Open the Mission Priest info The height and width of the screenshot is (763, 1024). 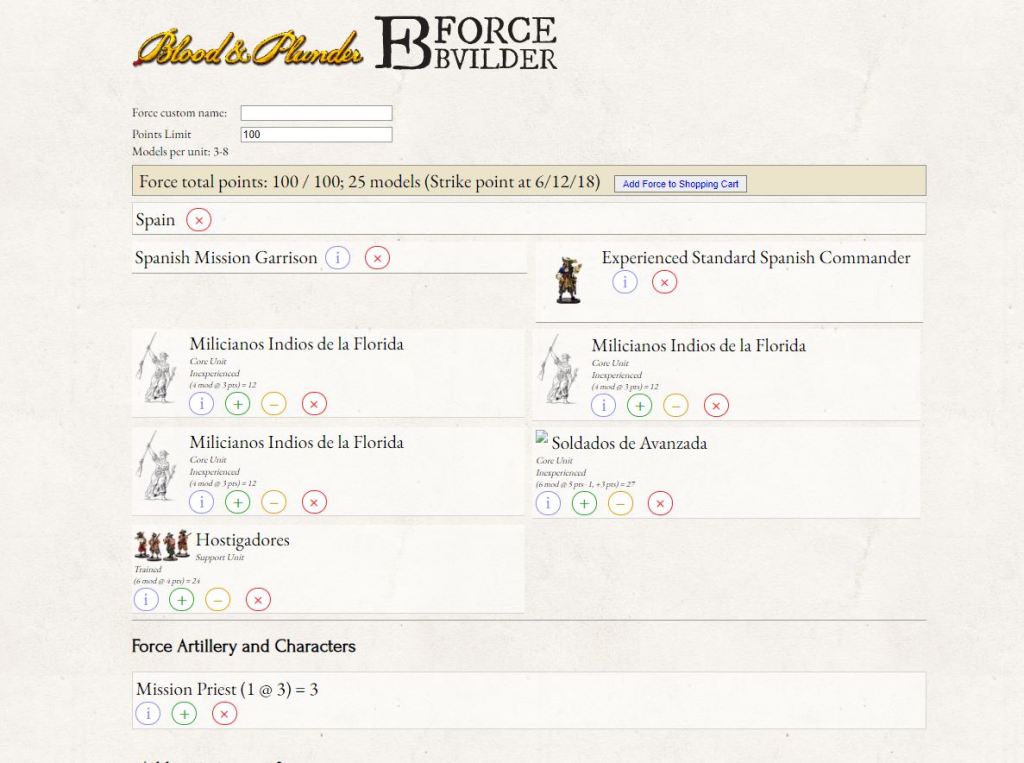point(147,714)
